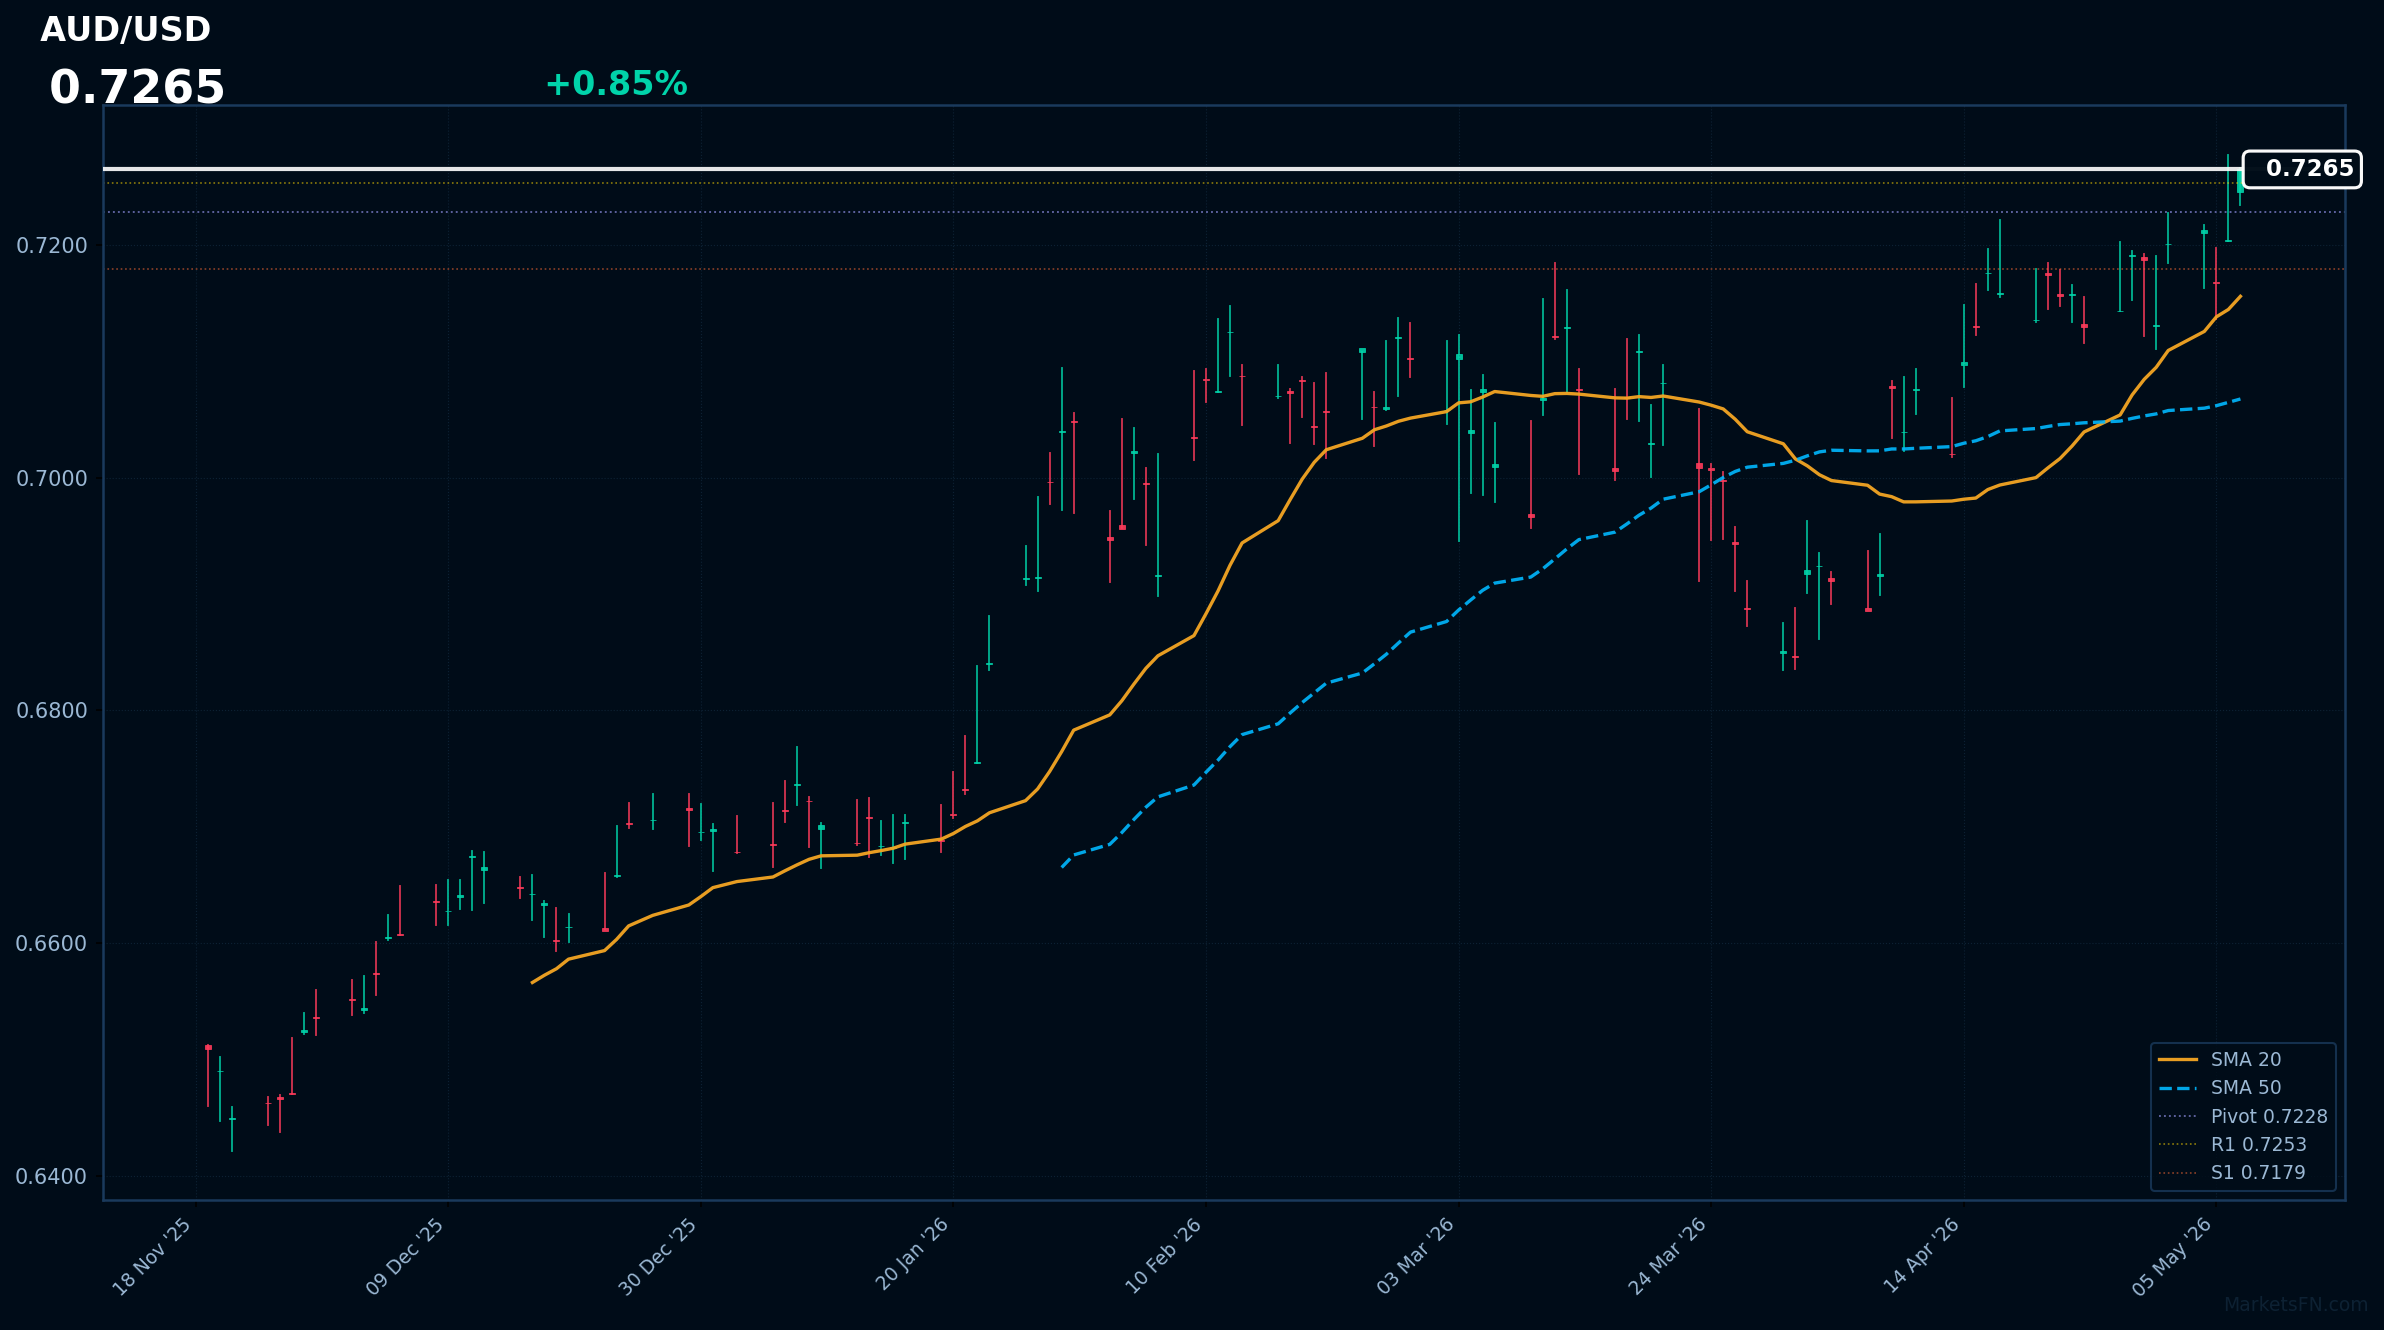The width and height of the screenshot is (2384, 1330).
Task: Click the +0.85% change value
Action: 616,84
